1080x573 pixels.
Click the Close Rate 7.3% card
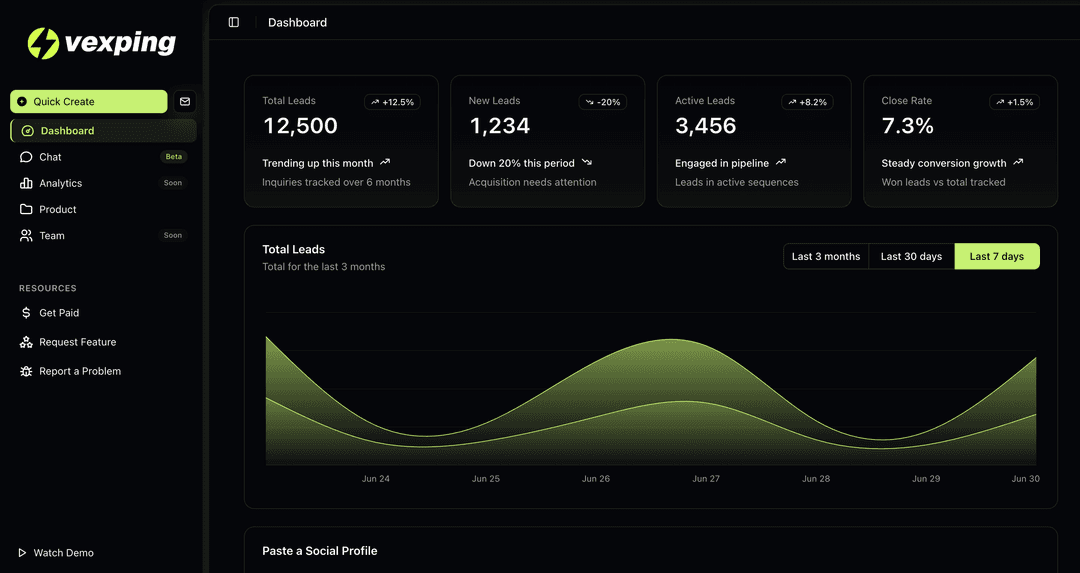coord(960,141)
